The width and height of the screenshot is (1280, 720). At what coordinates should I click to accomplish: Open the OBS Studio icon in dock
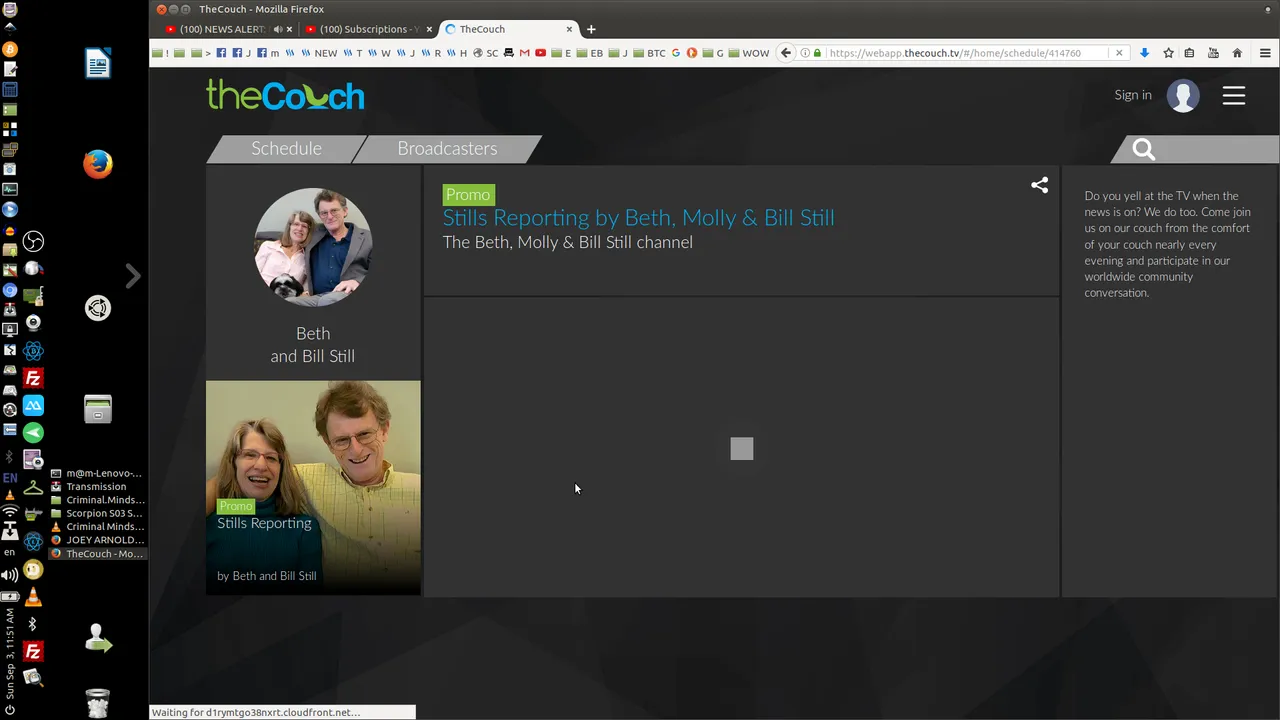tap(33, 242)
